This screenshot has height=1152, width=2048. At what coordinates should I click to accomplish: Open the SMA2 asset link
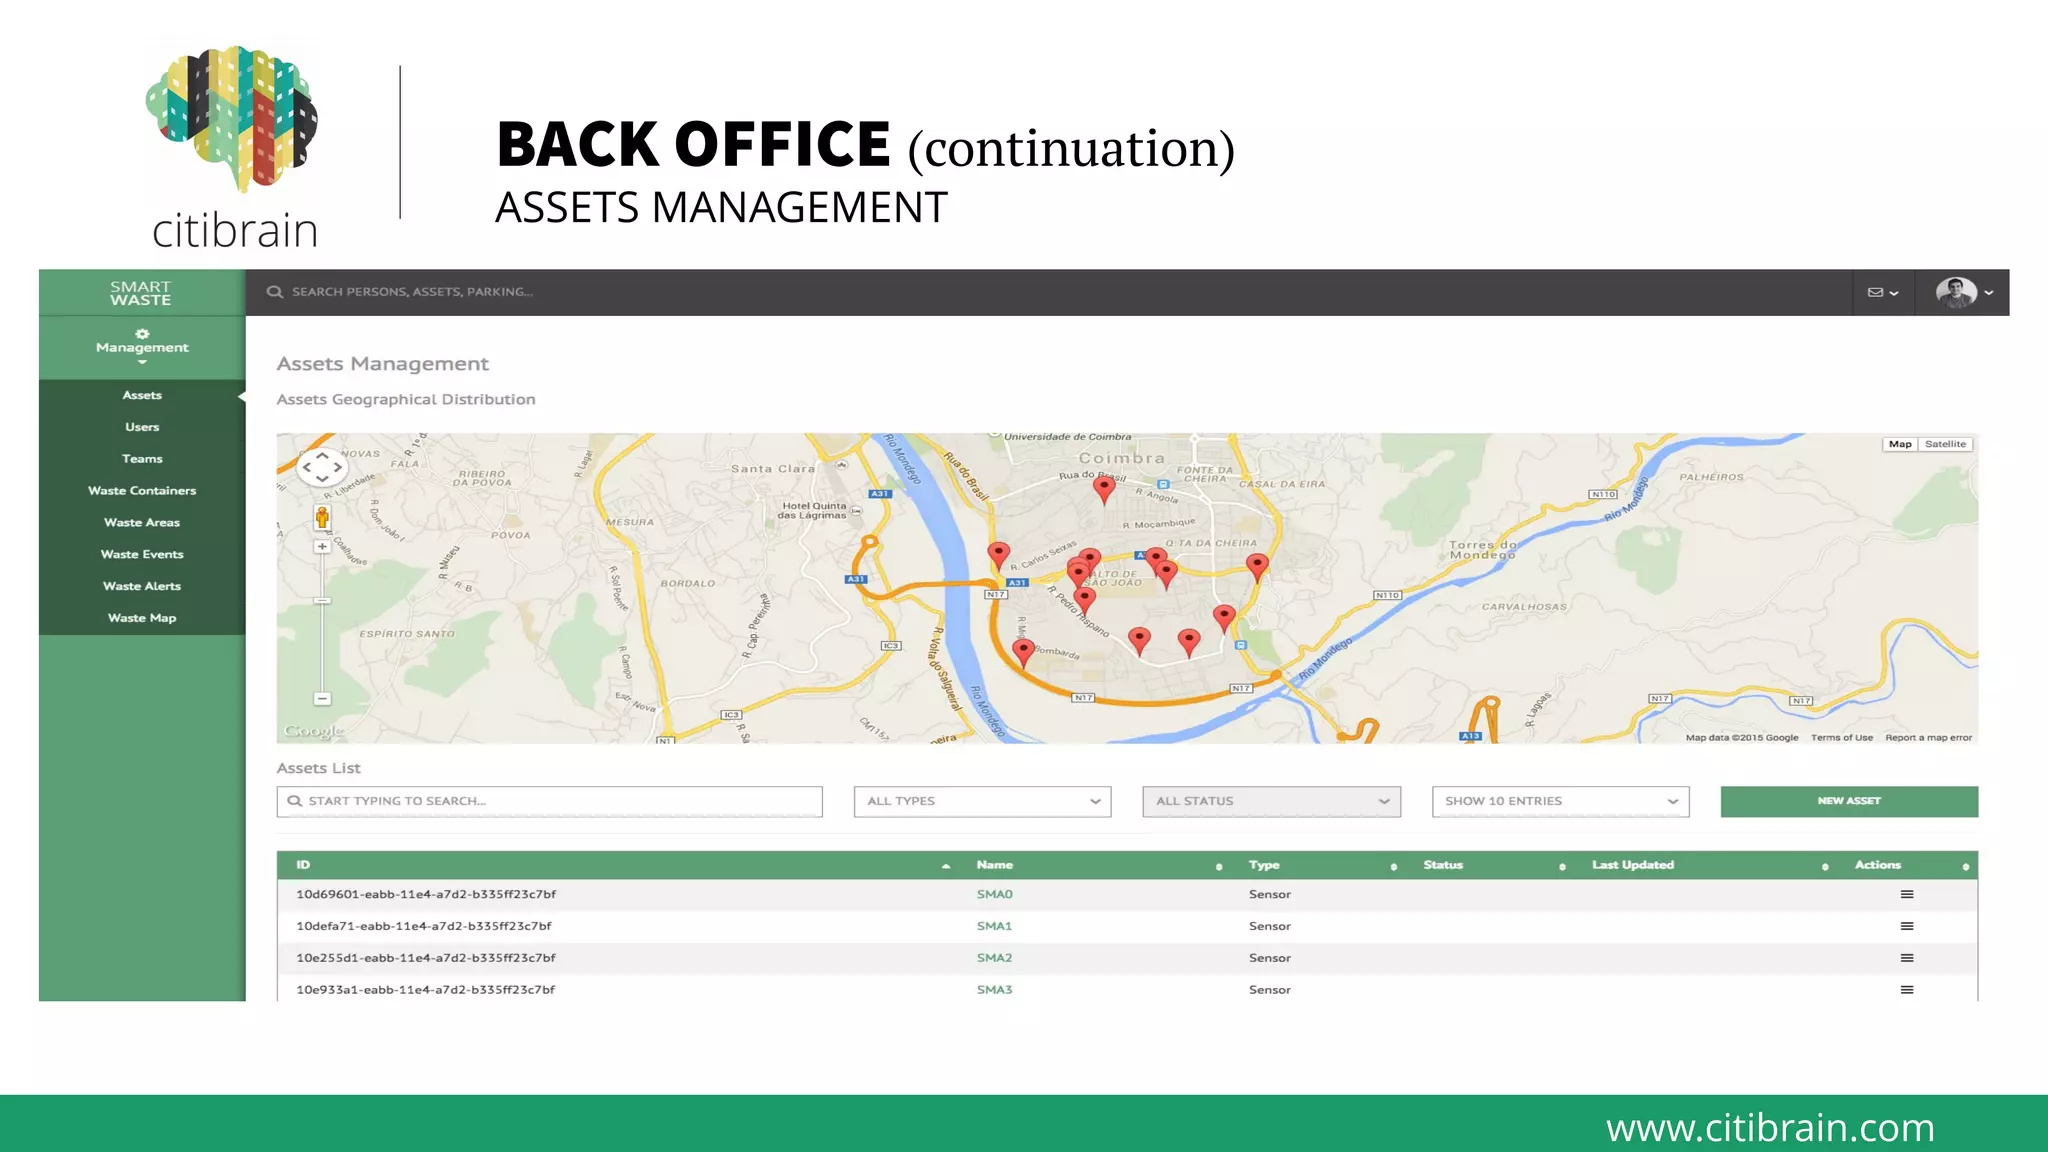coord(994,958)
